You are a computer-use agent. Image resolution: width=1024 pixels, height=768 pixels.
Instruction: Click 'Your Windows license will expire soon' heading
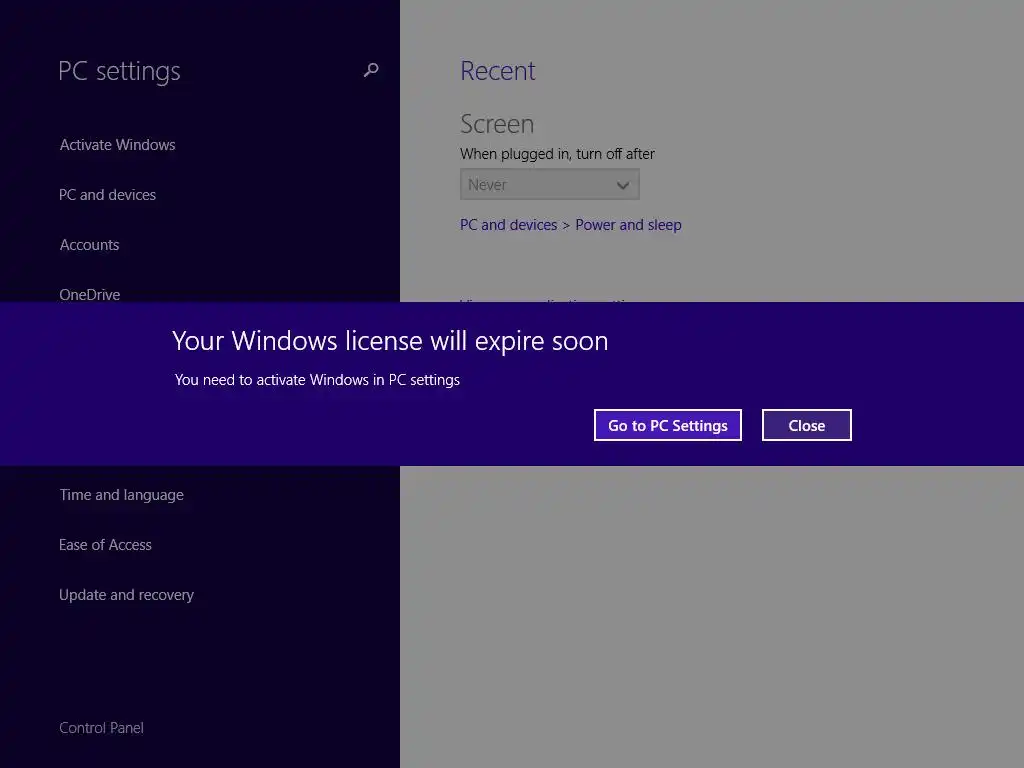[390, 341]
